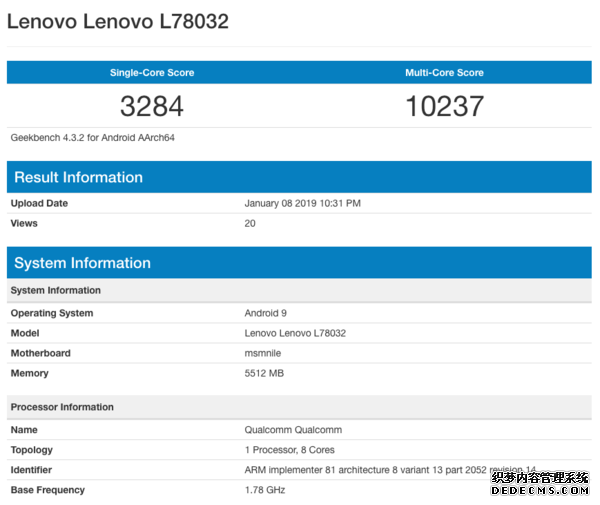Select the motherboard value msmnile

pos(263,353)
